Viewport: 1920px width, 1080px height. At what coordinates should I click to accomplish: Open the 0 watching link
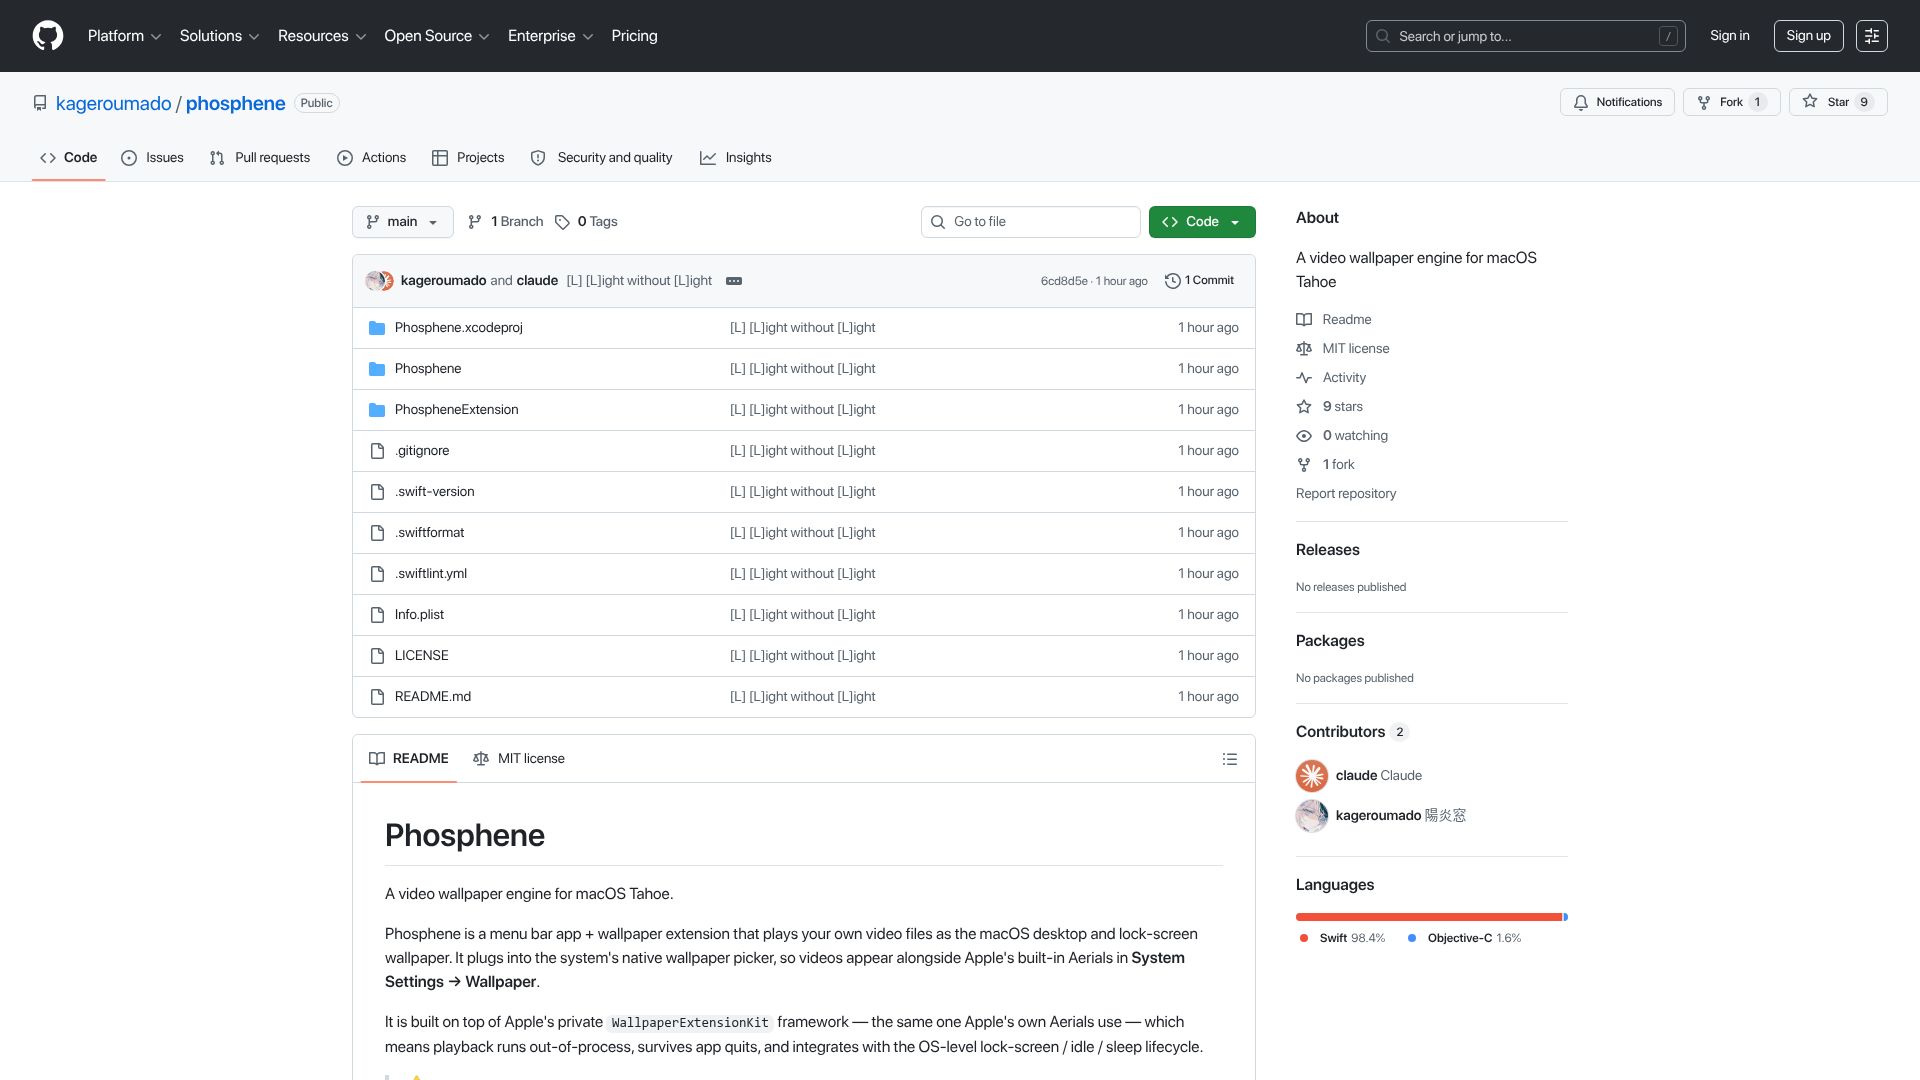click(x=1342, y=436)
